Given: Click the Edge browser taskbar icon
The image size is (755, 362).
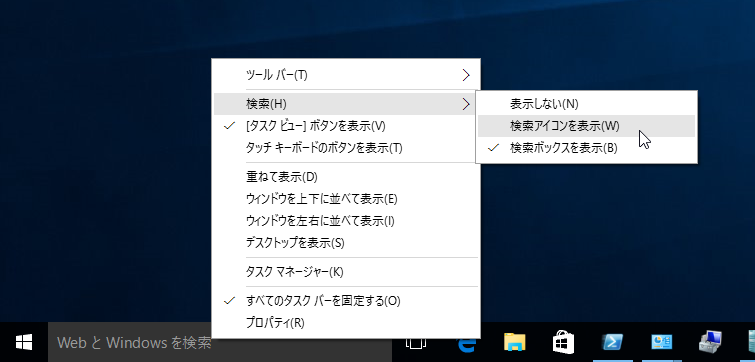Looking at the screenshot, I should click(x=466, y=344).
